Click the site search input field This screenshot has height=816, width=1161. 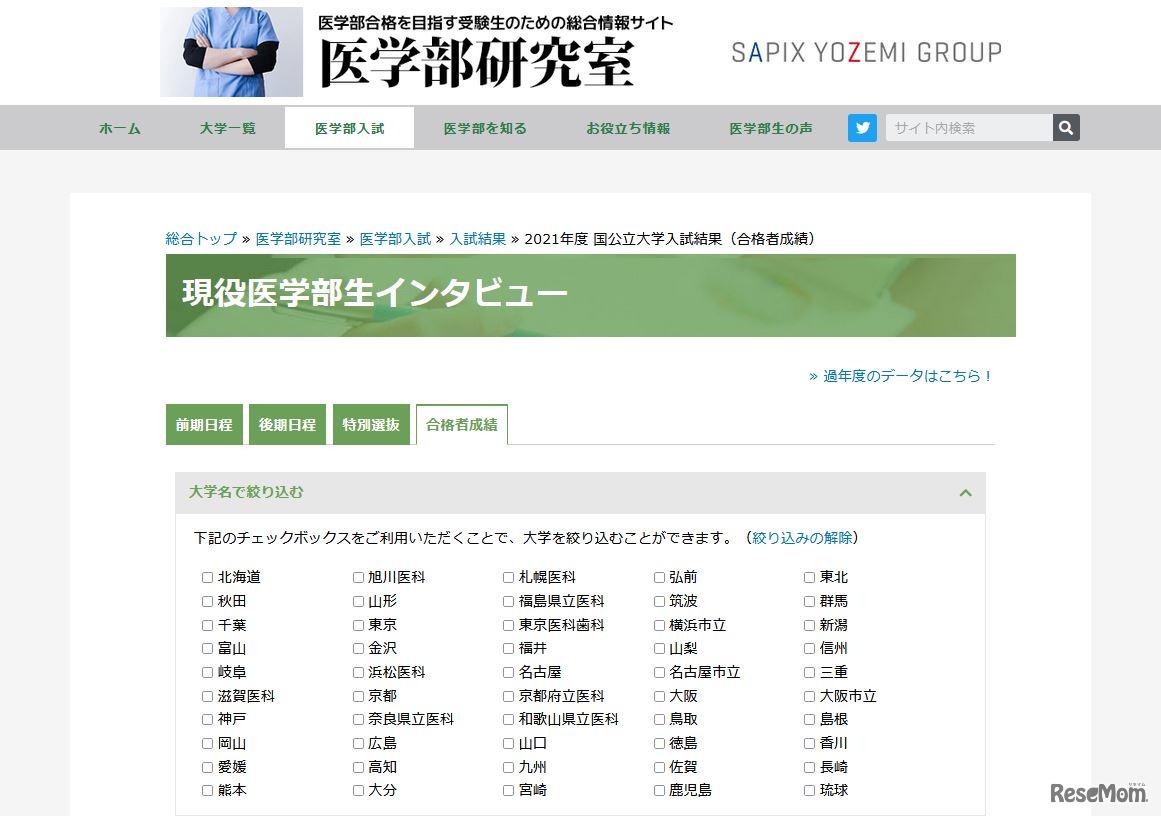pyautogui.click(x=965, y=127)
